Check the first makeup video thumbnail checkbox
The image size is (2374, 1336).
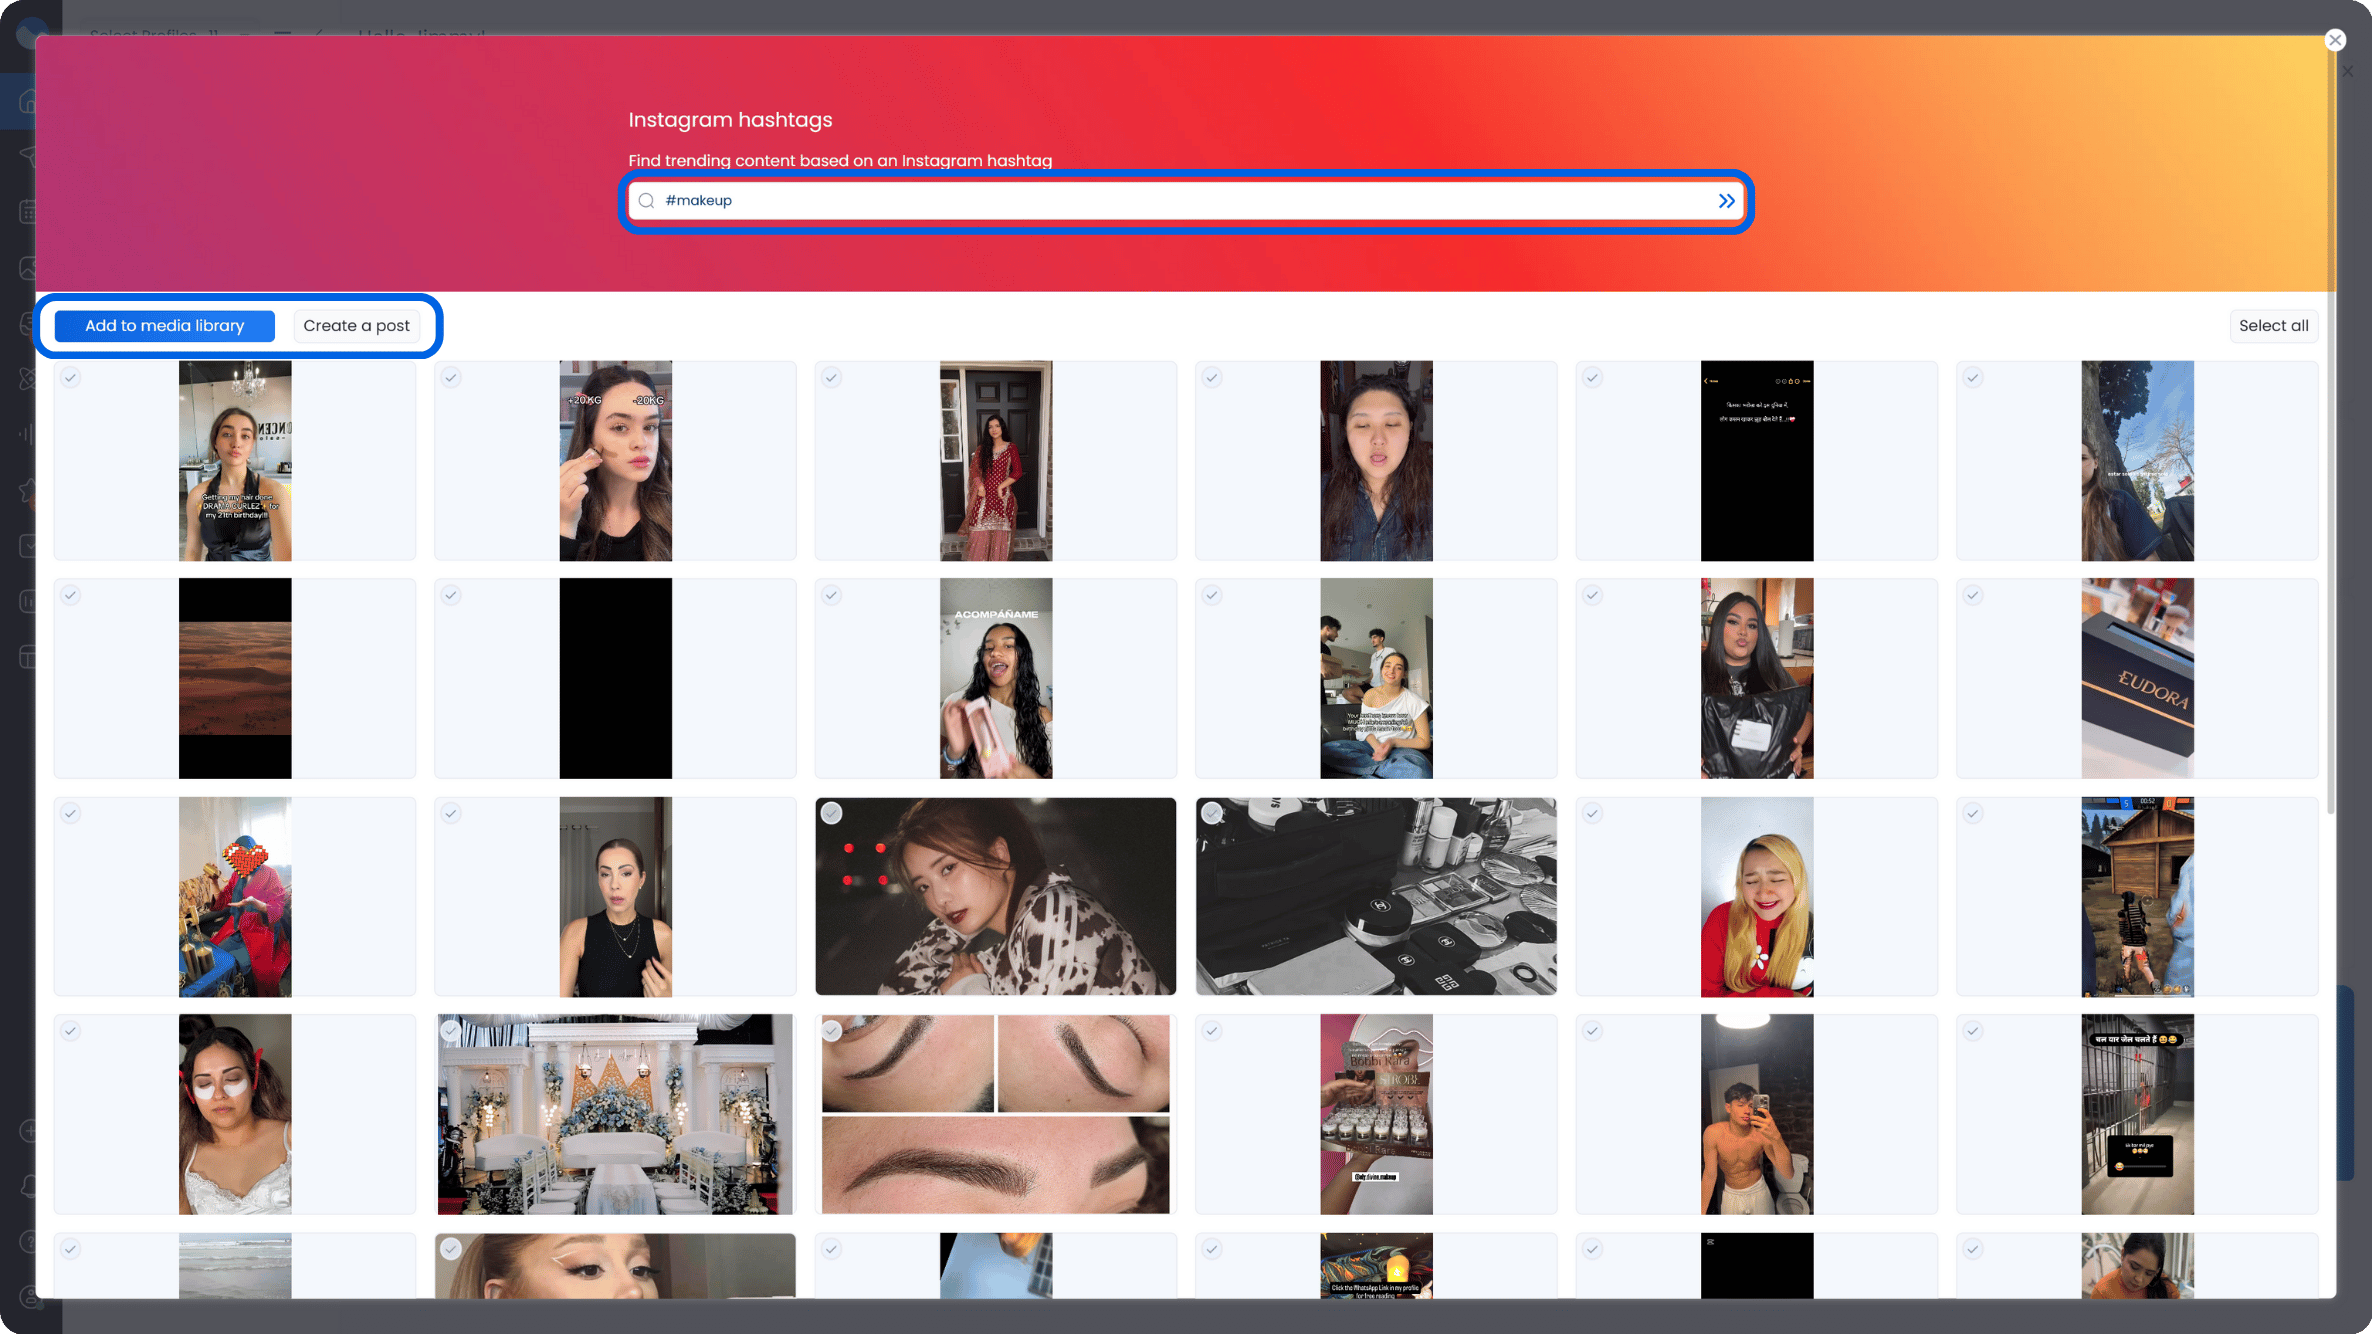tap(70, 377)
